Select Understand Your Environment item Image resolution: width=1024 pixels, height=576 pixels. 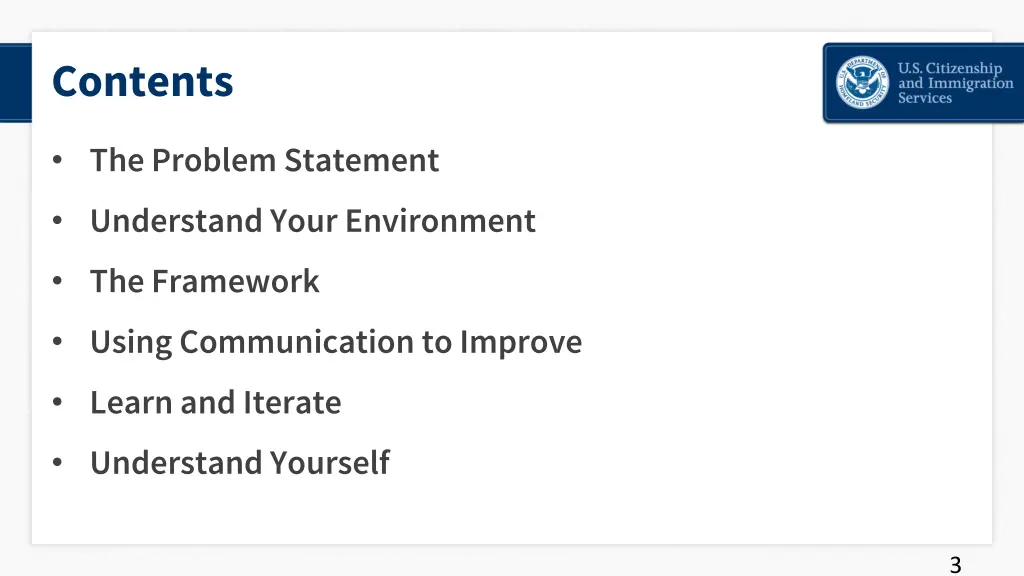pyautogui.click(x=313, y=221)
